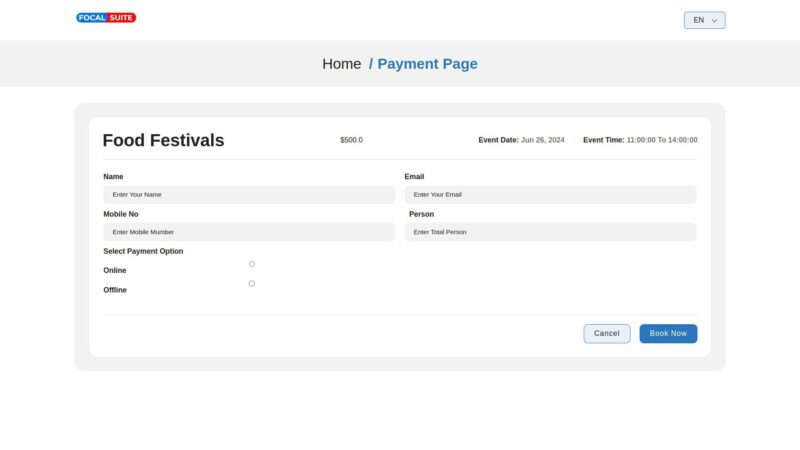Screen dimensions: 800x450
Task: Select the Online payment radio button
Action: [x=252, y=264]
